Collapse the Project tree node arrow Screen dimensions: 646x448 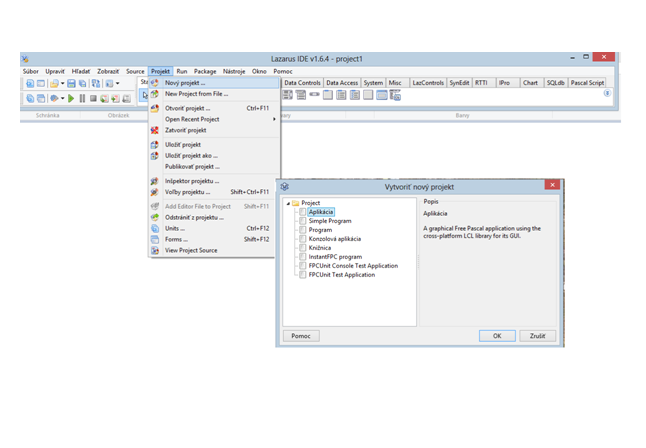pyautogui.click(x=288, y=203)
